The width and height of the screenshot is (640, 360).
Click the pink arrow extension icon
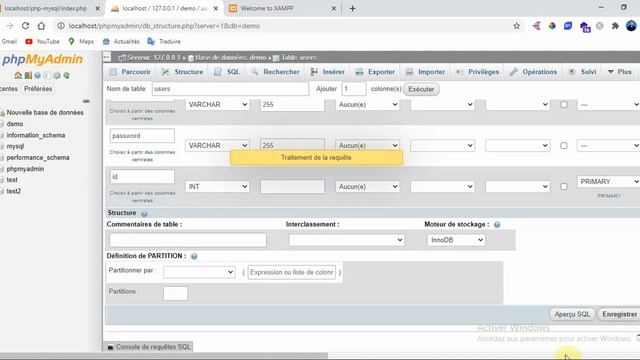click(536, 26)
